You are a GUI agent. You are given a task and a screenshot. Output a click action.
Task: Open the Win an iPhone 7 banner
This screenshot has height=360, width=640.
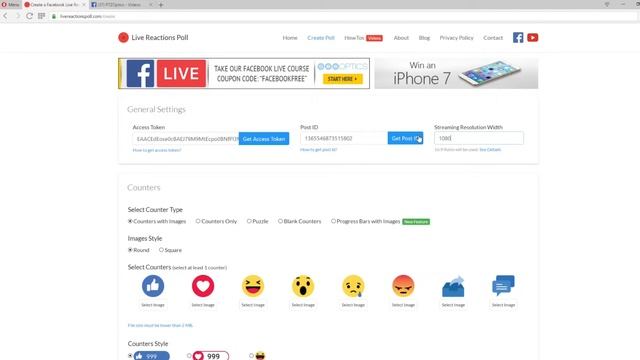[456, 73]
